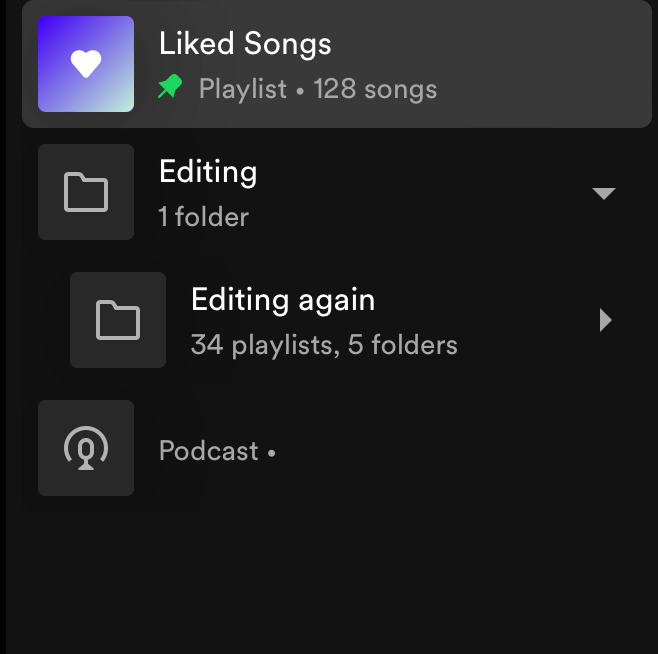
Task: Open the Liked Songs title
Action: [245, 44]
